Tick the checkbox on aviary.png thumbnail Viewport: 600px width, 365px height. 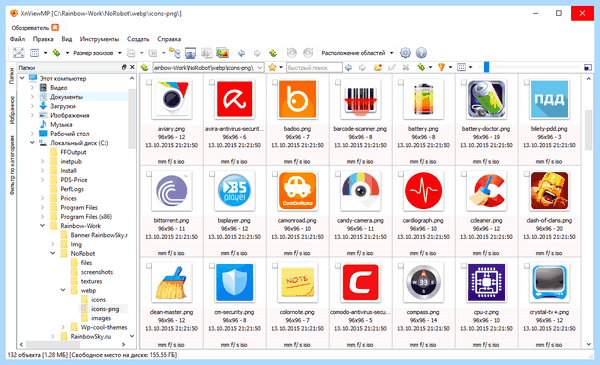(149, 82)
